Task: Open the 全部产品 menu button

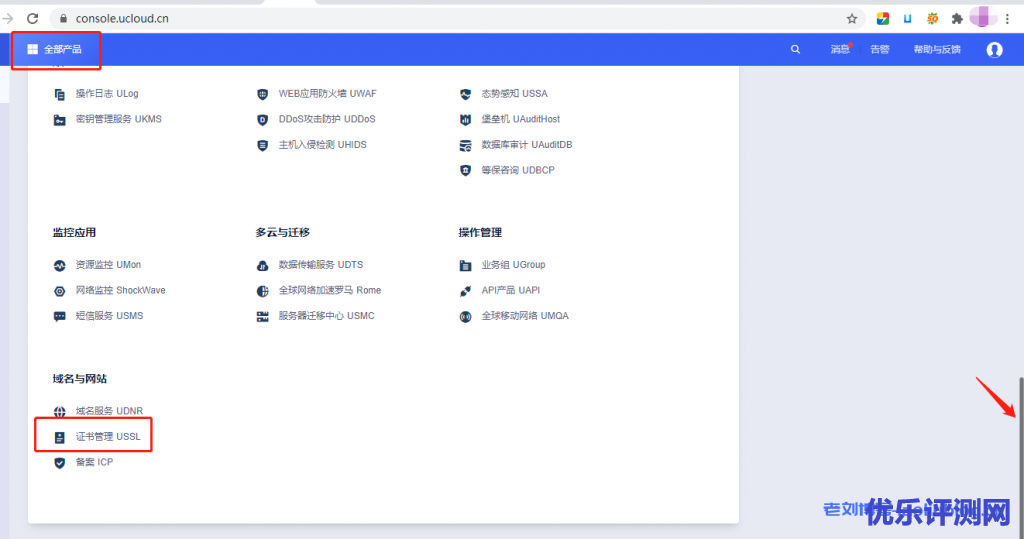Action: (x=55, y=50)
